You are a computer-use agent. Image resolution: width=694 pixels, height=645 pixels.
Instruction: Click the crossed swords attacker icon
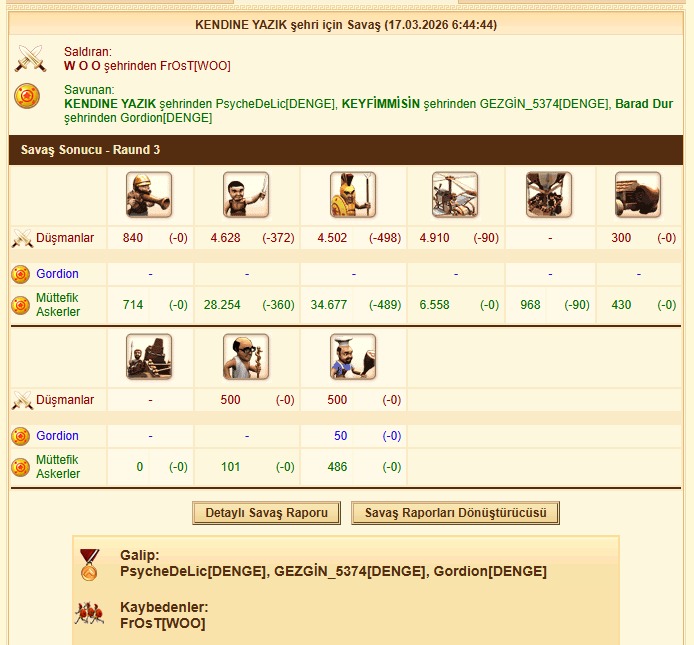pyautogui.click(x=30, y=58)
